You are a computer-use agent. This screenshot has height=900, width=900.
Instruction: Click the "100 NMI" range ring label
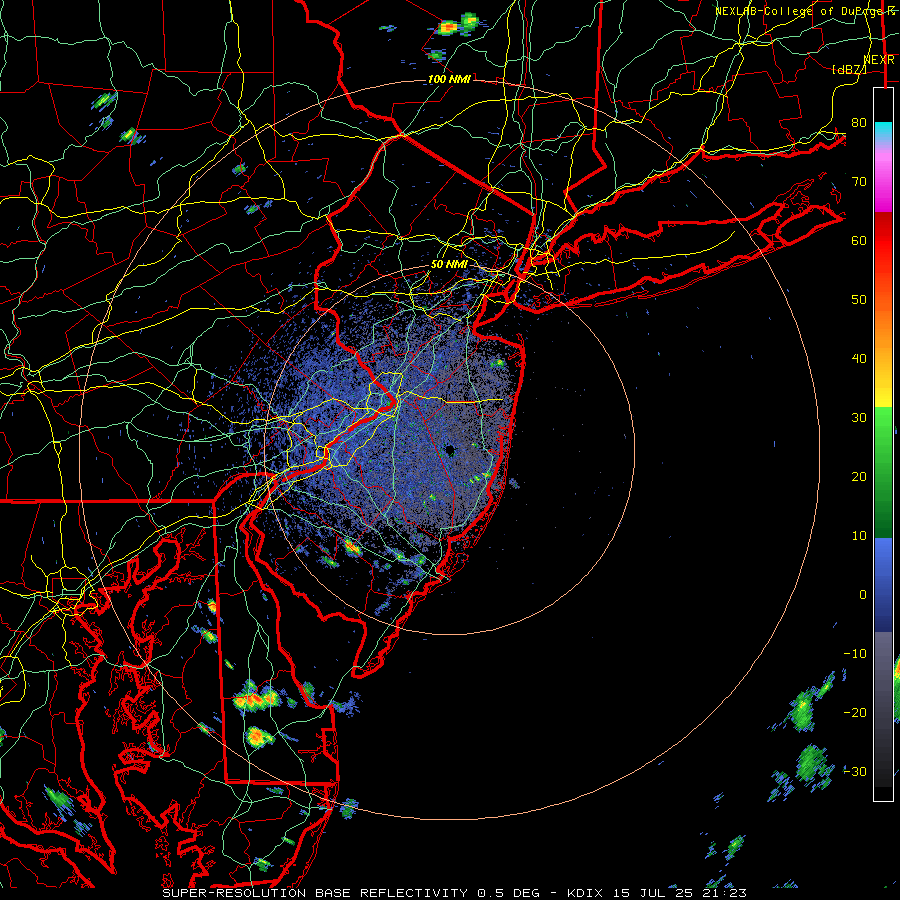point(449,79)
